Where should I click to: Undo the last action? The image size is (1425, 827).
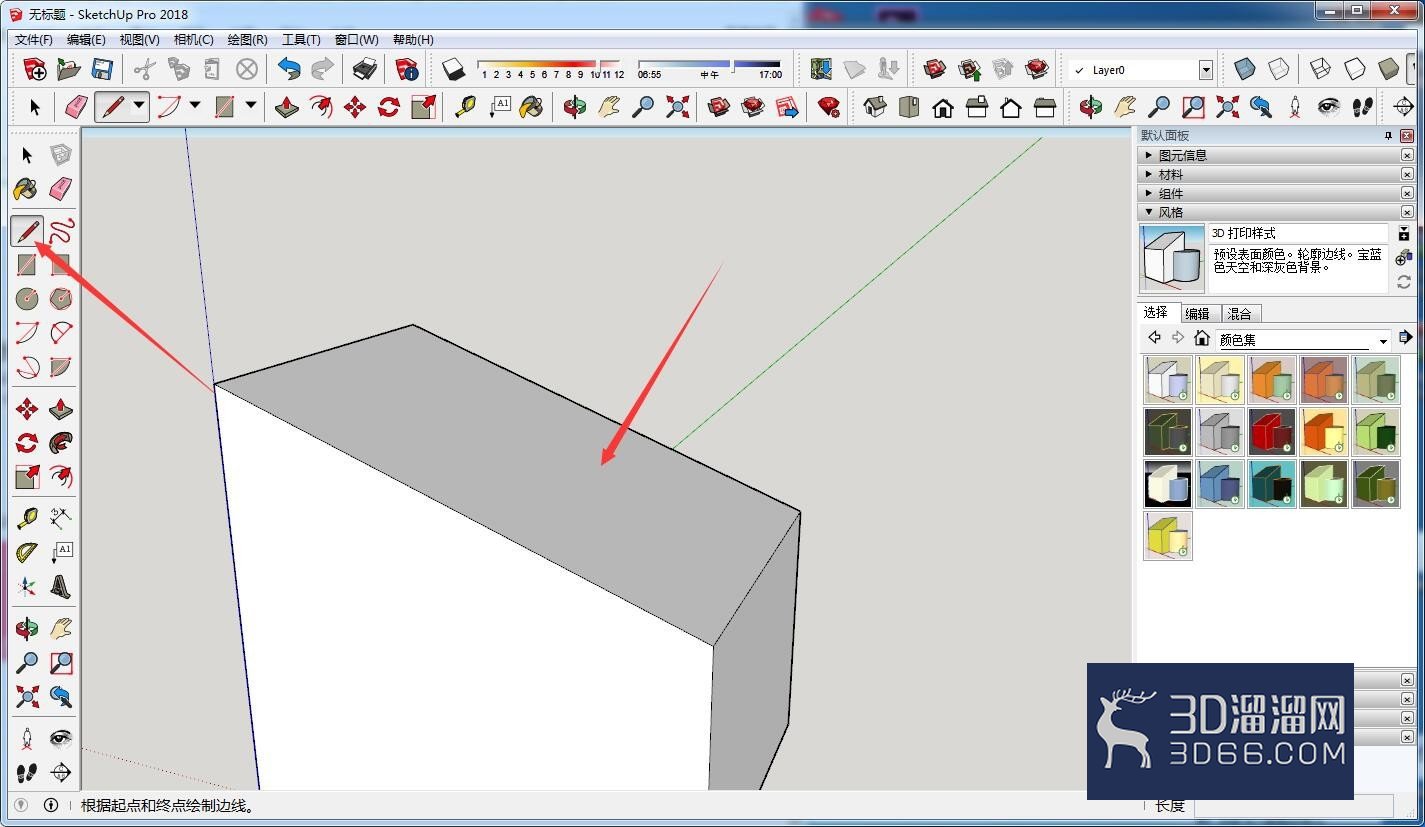click(289, 69)
